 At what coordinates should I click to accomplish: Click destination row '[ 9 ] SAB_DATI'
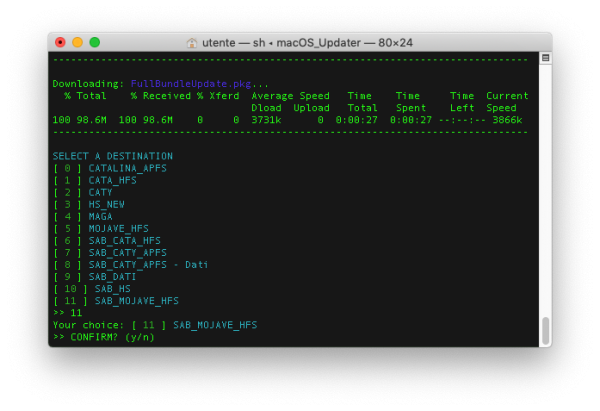coord(95,277)
